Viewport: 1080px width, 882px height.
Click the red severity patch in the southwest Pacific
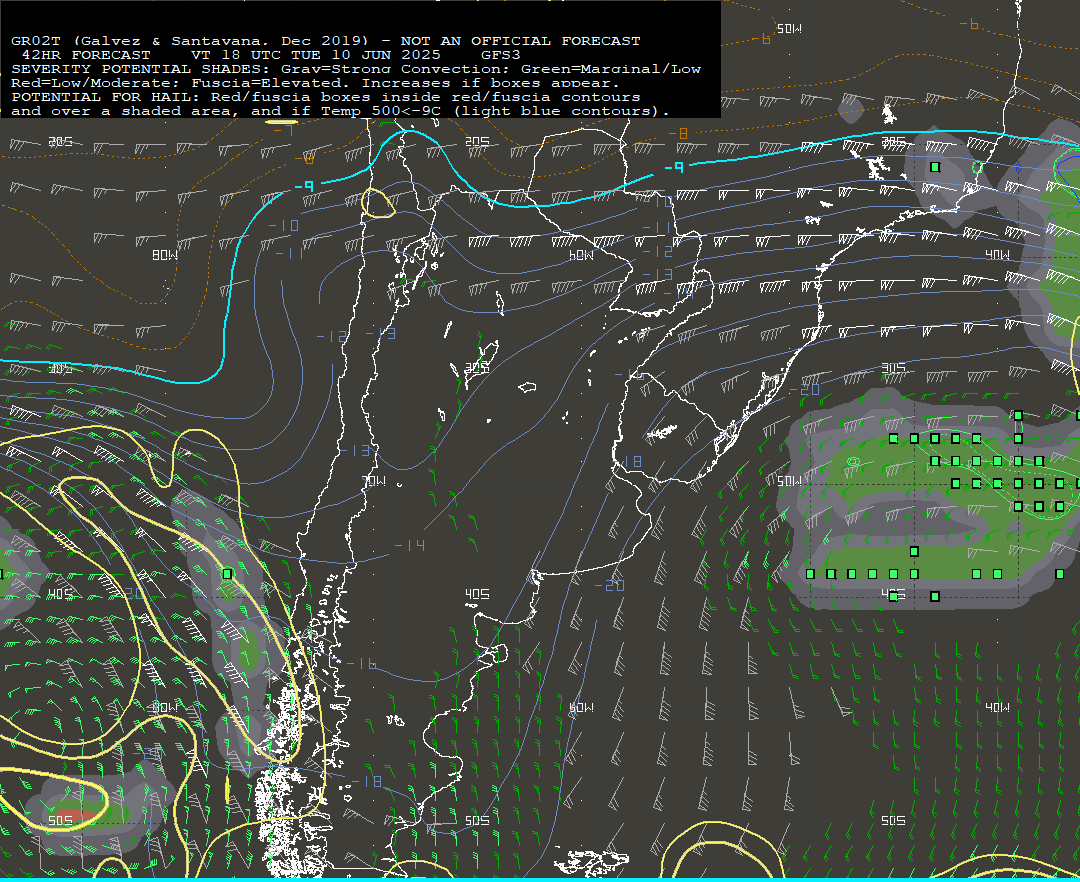[x=77, y=817]
